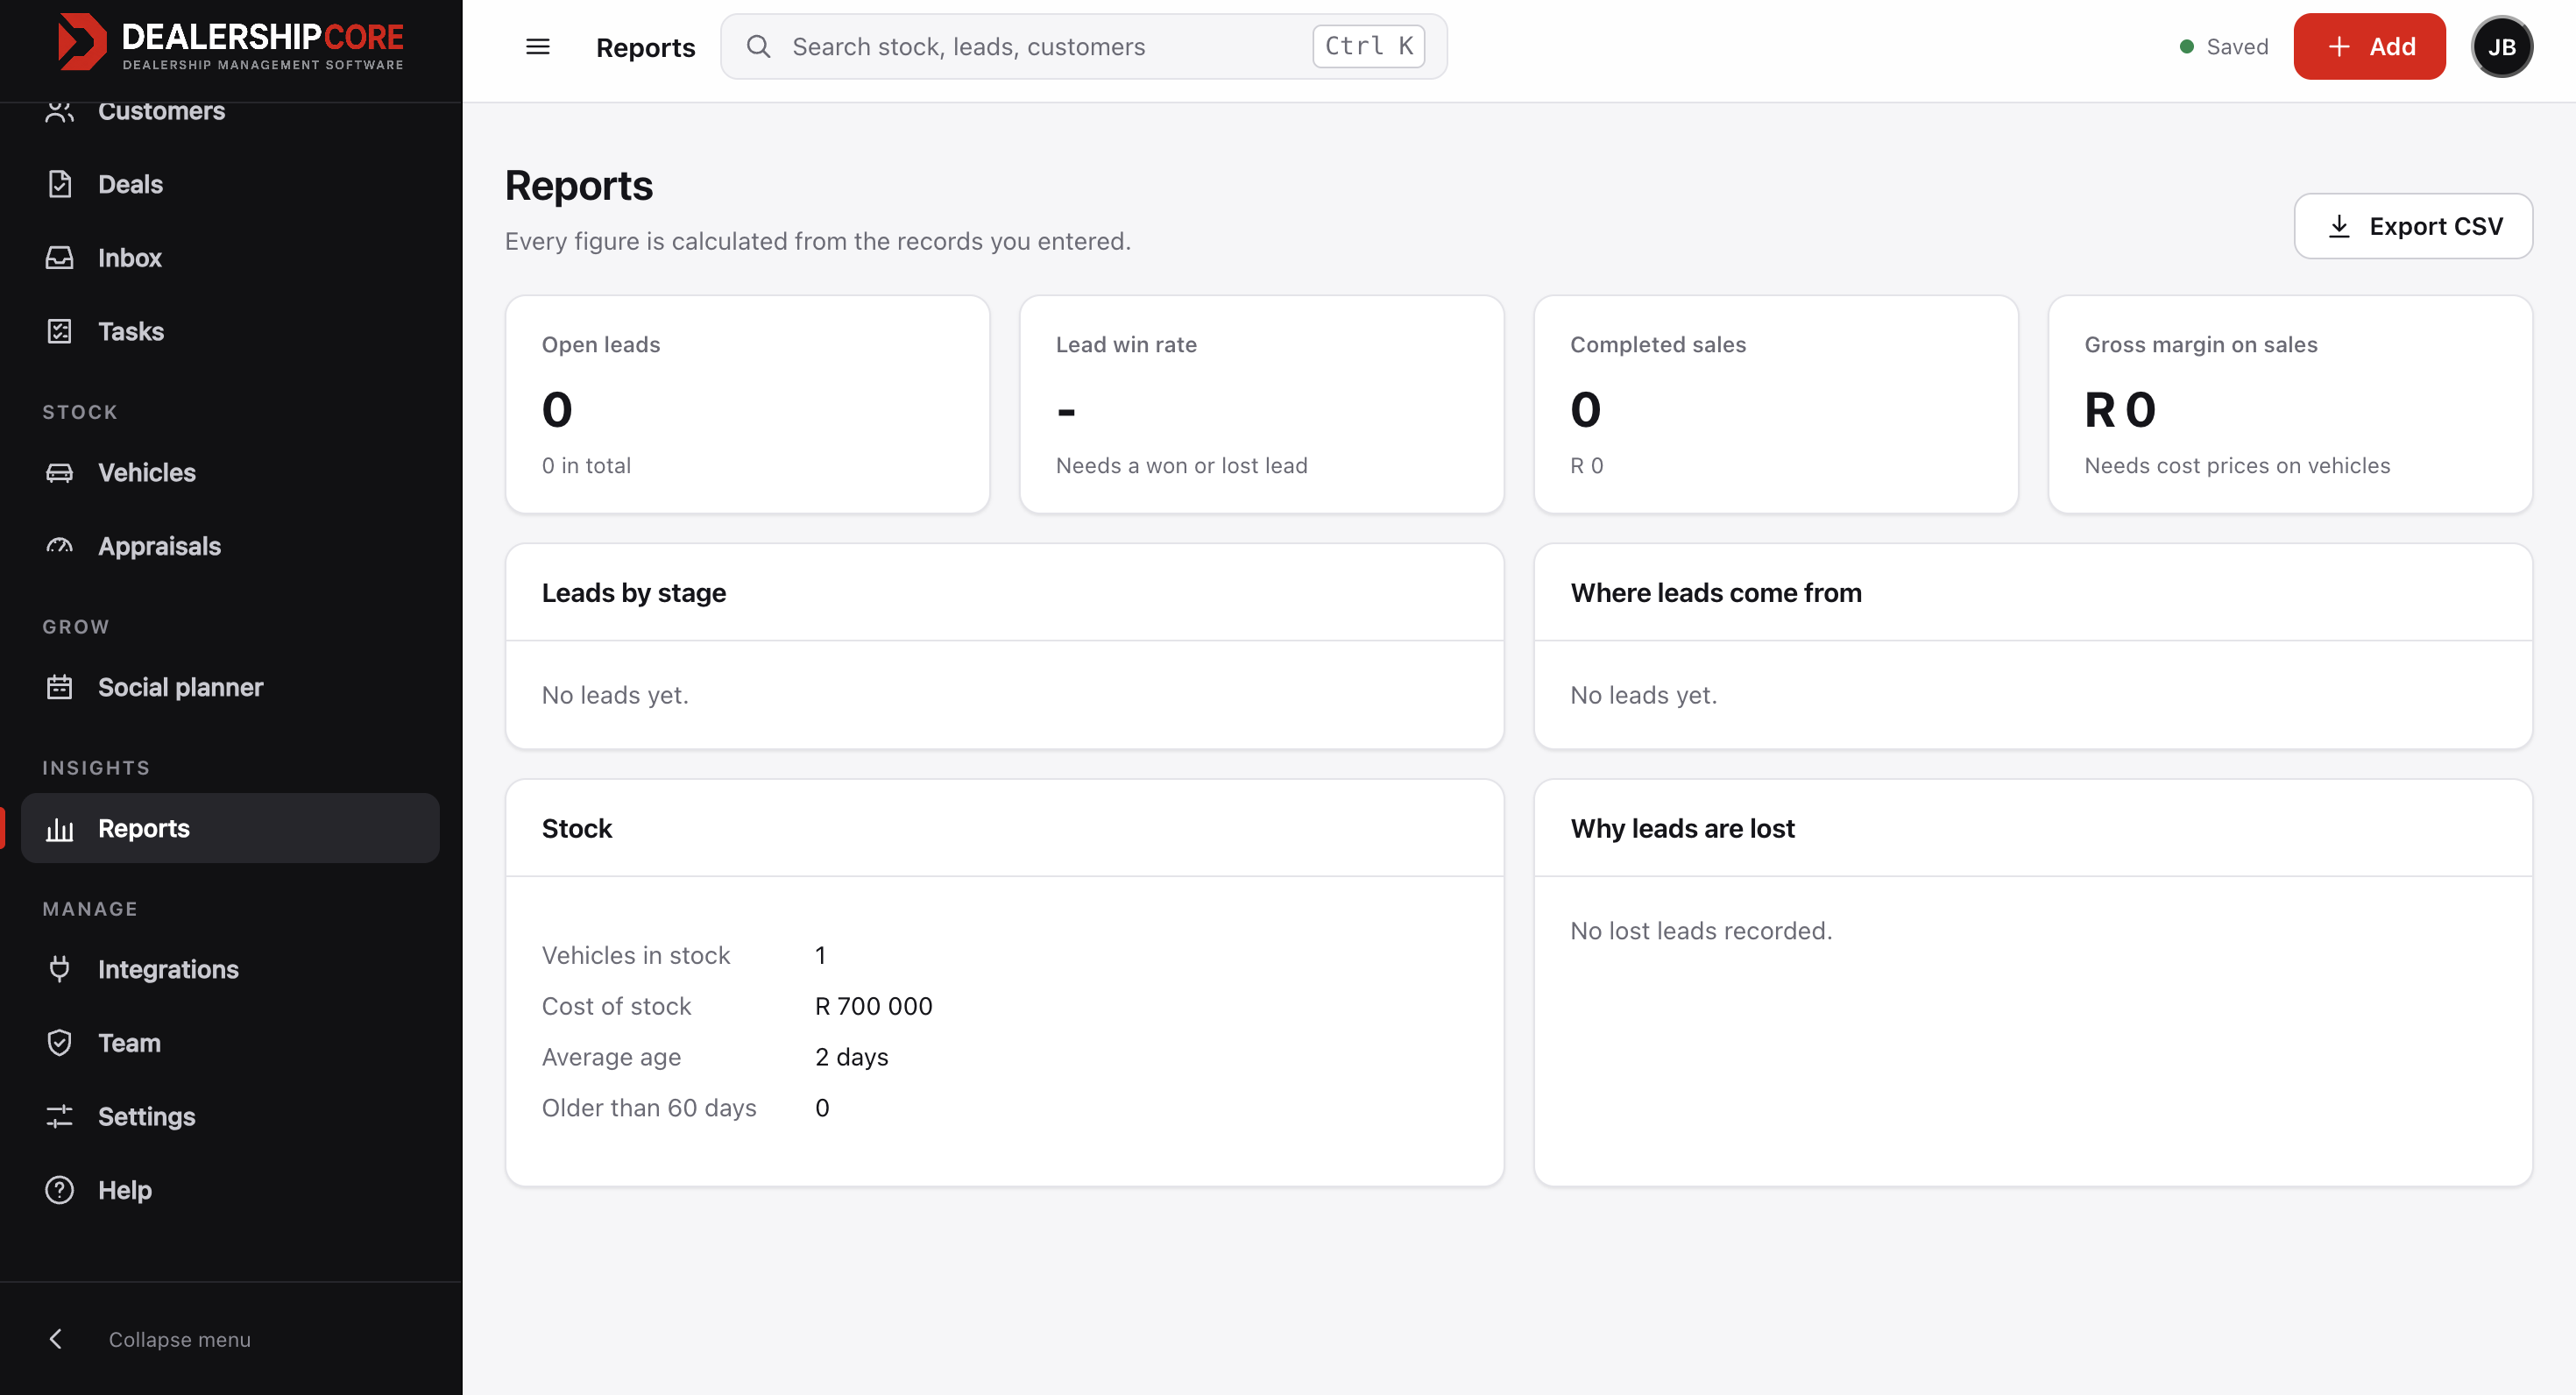Image resolution: width=2576 pixels, height=1395 pixels.
Task: Open Integrations page
Action: coord(231,969)
